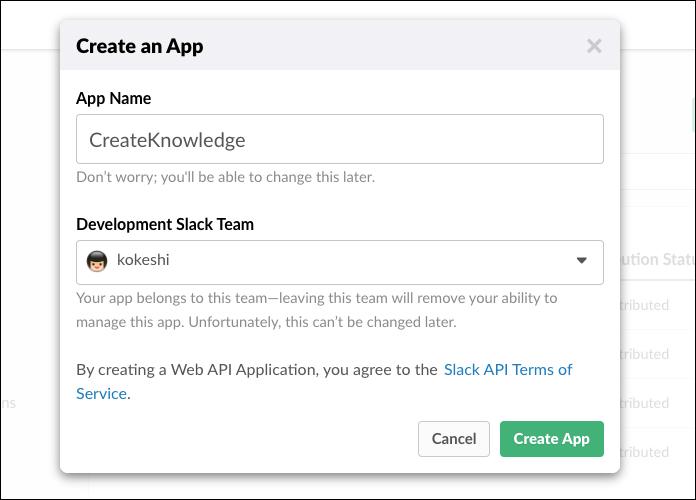Select the kokeshi team name text

coord(143,261)
